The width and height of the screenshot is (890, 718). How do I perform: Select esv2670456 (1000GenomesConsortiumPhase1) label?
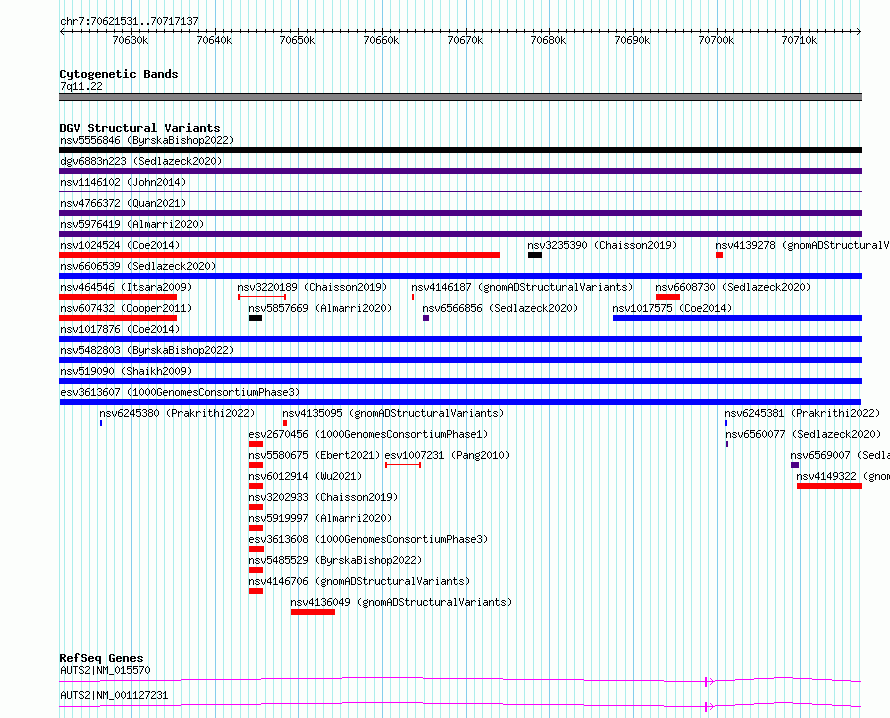pos(368,434)
